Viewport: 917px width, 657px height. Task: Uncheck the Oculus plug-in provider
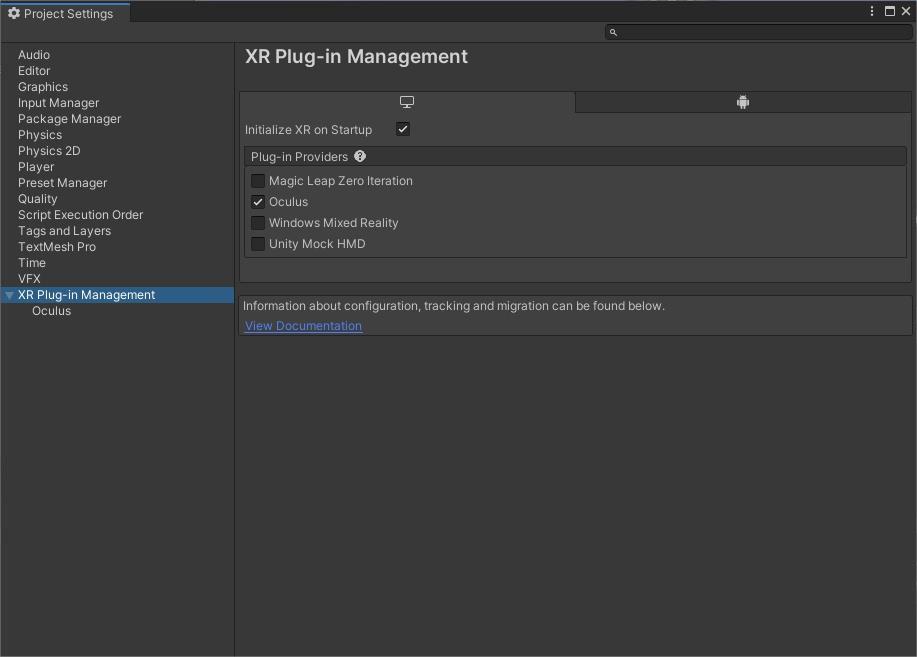(x=258, y=202)
